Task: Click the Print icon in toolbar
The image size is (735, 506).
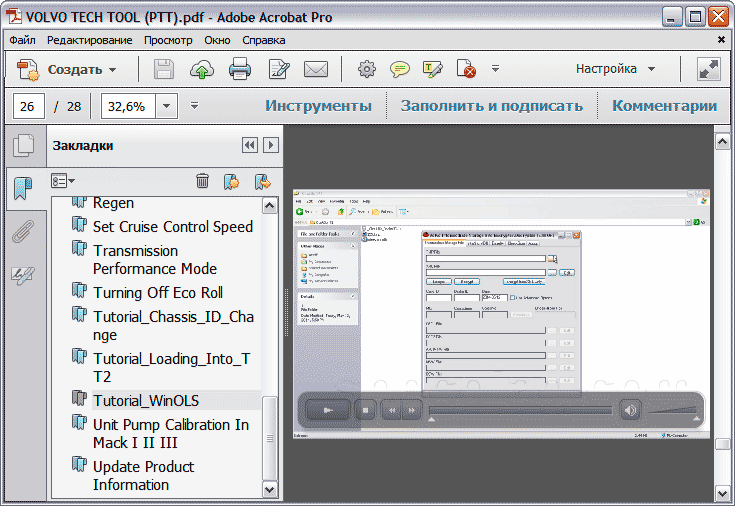Action: [x=240, y=69]
